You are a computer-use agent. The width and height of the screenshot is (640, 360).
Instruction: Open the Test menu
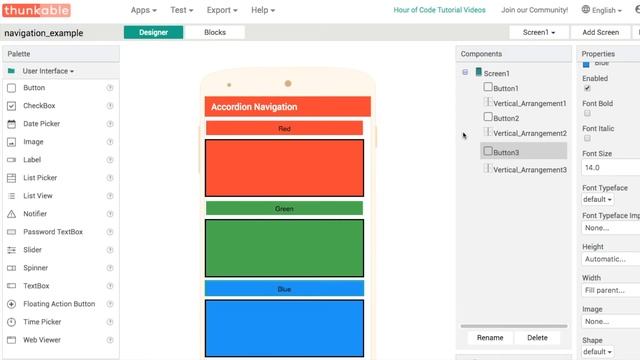click(182, 10)
